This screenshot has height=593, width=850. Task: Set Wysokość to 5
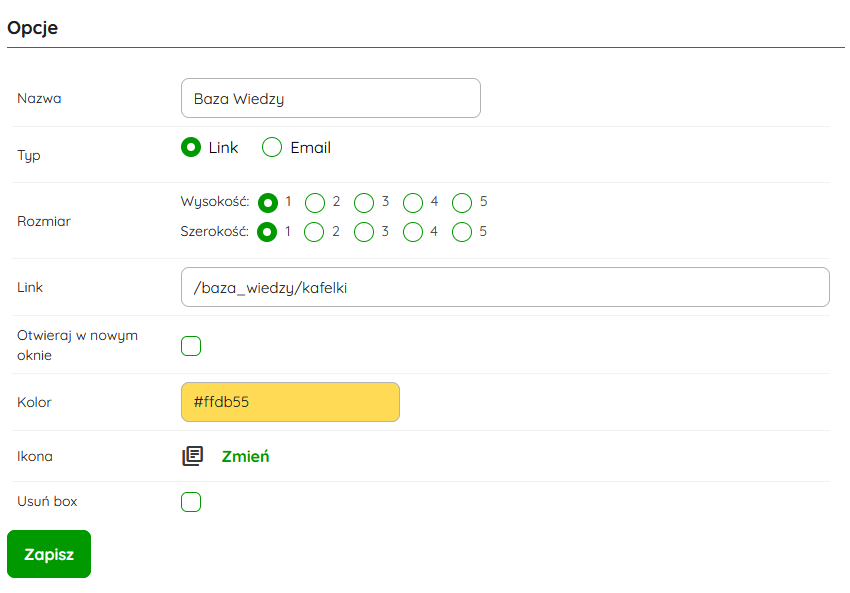462,203
